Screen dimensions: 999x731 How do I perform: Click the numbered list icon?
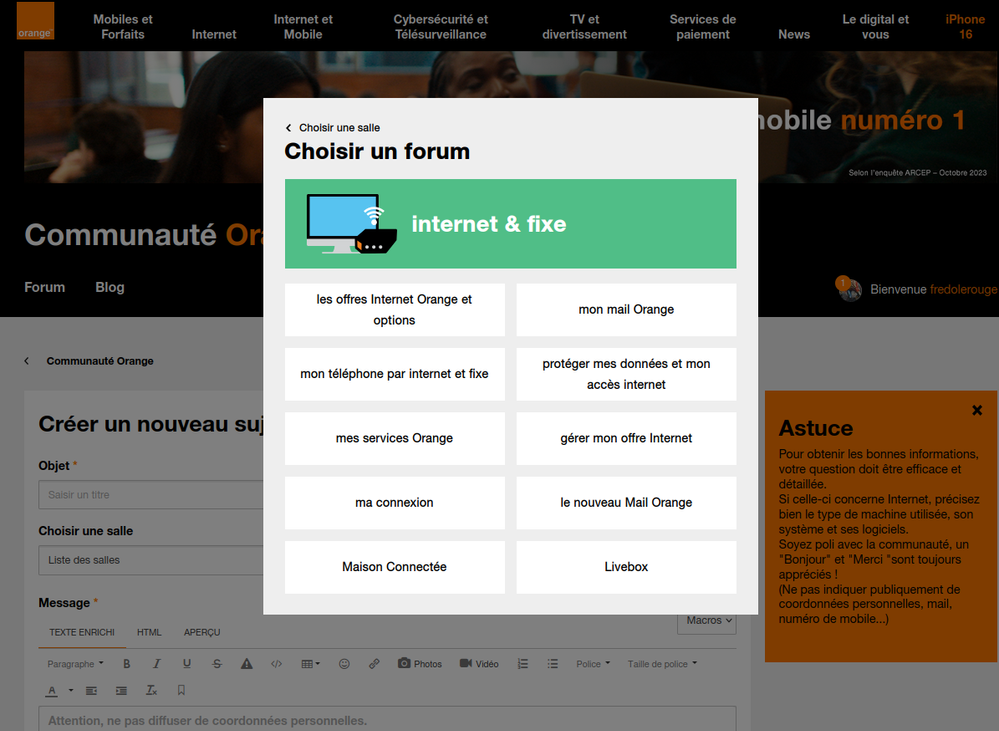pos(522,664)
